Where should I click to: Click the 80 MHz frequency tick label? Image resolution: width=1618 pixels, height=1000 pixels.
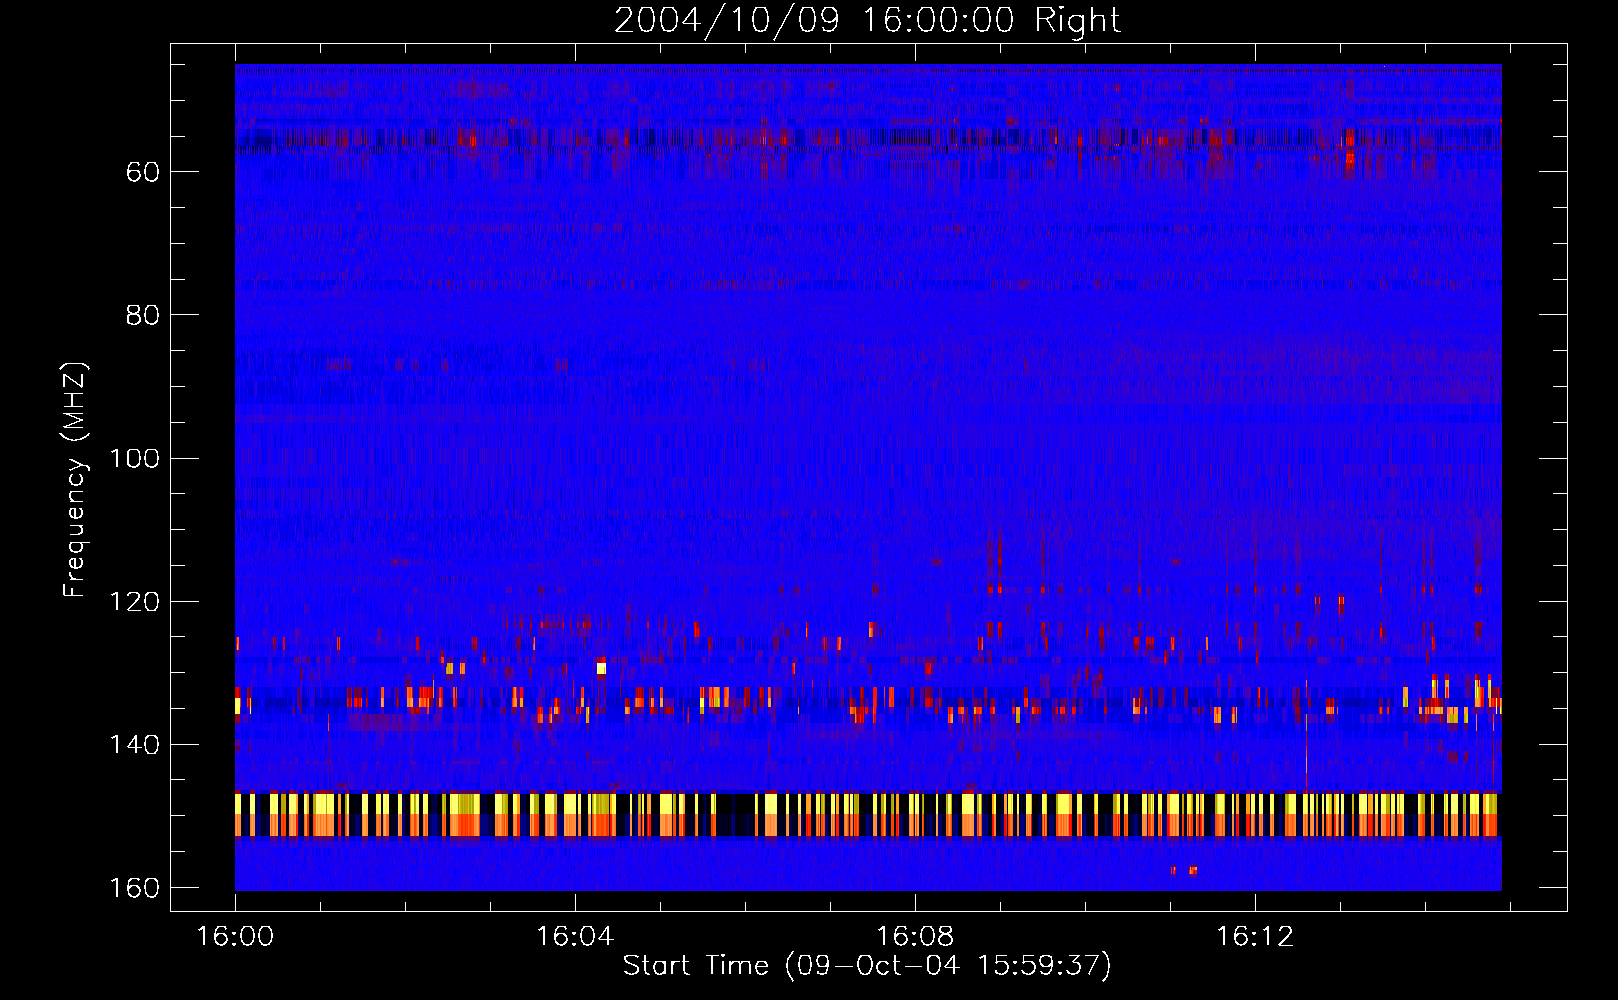point(143,315)
